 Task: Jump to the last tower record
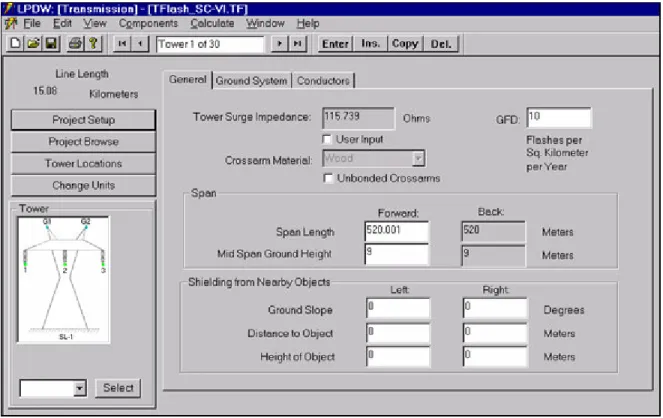click(x=298, y=44)
